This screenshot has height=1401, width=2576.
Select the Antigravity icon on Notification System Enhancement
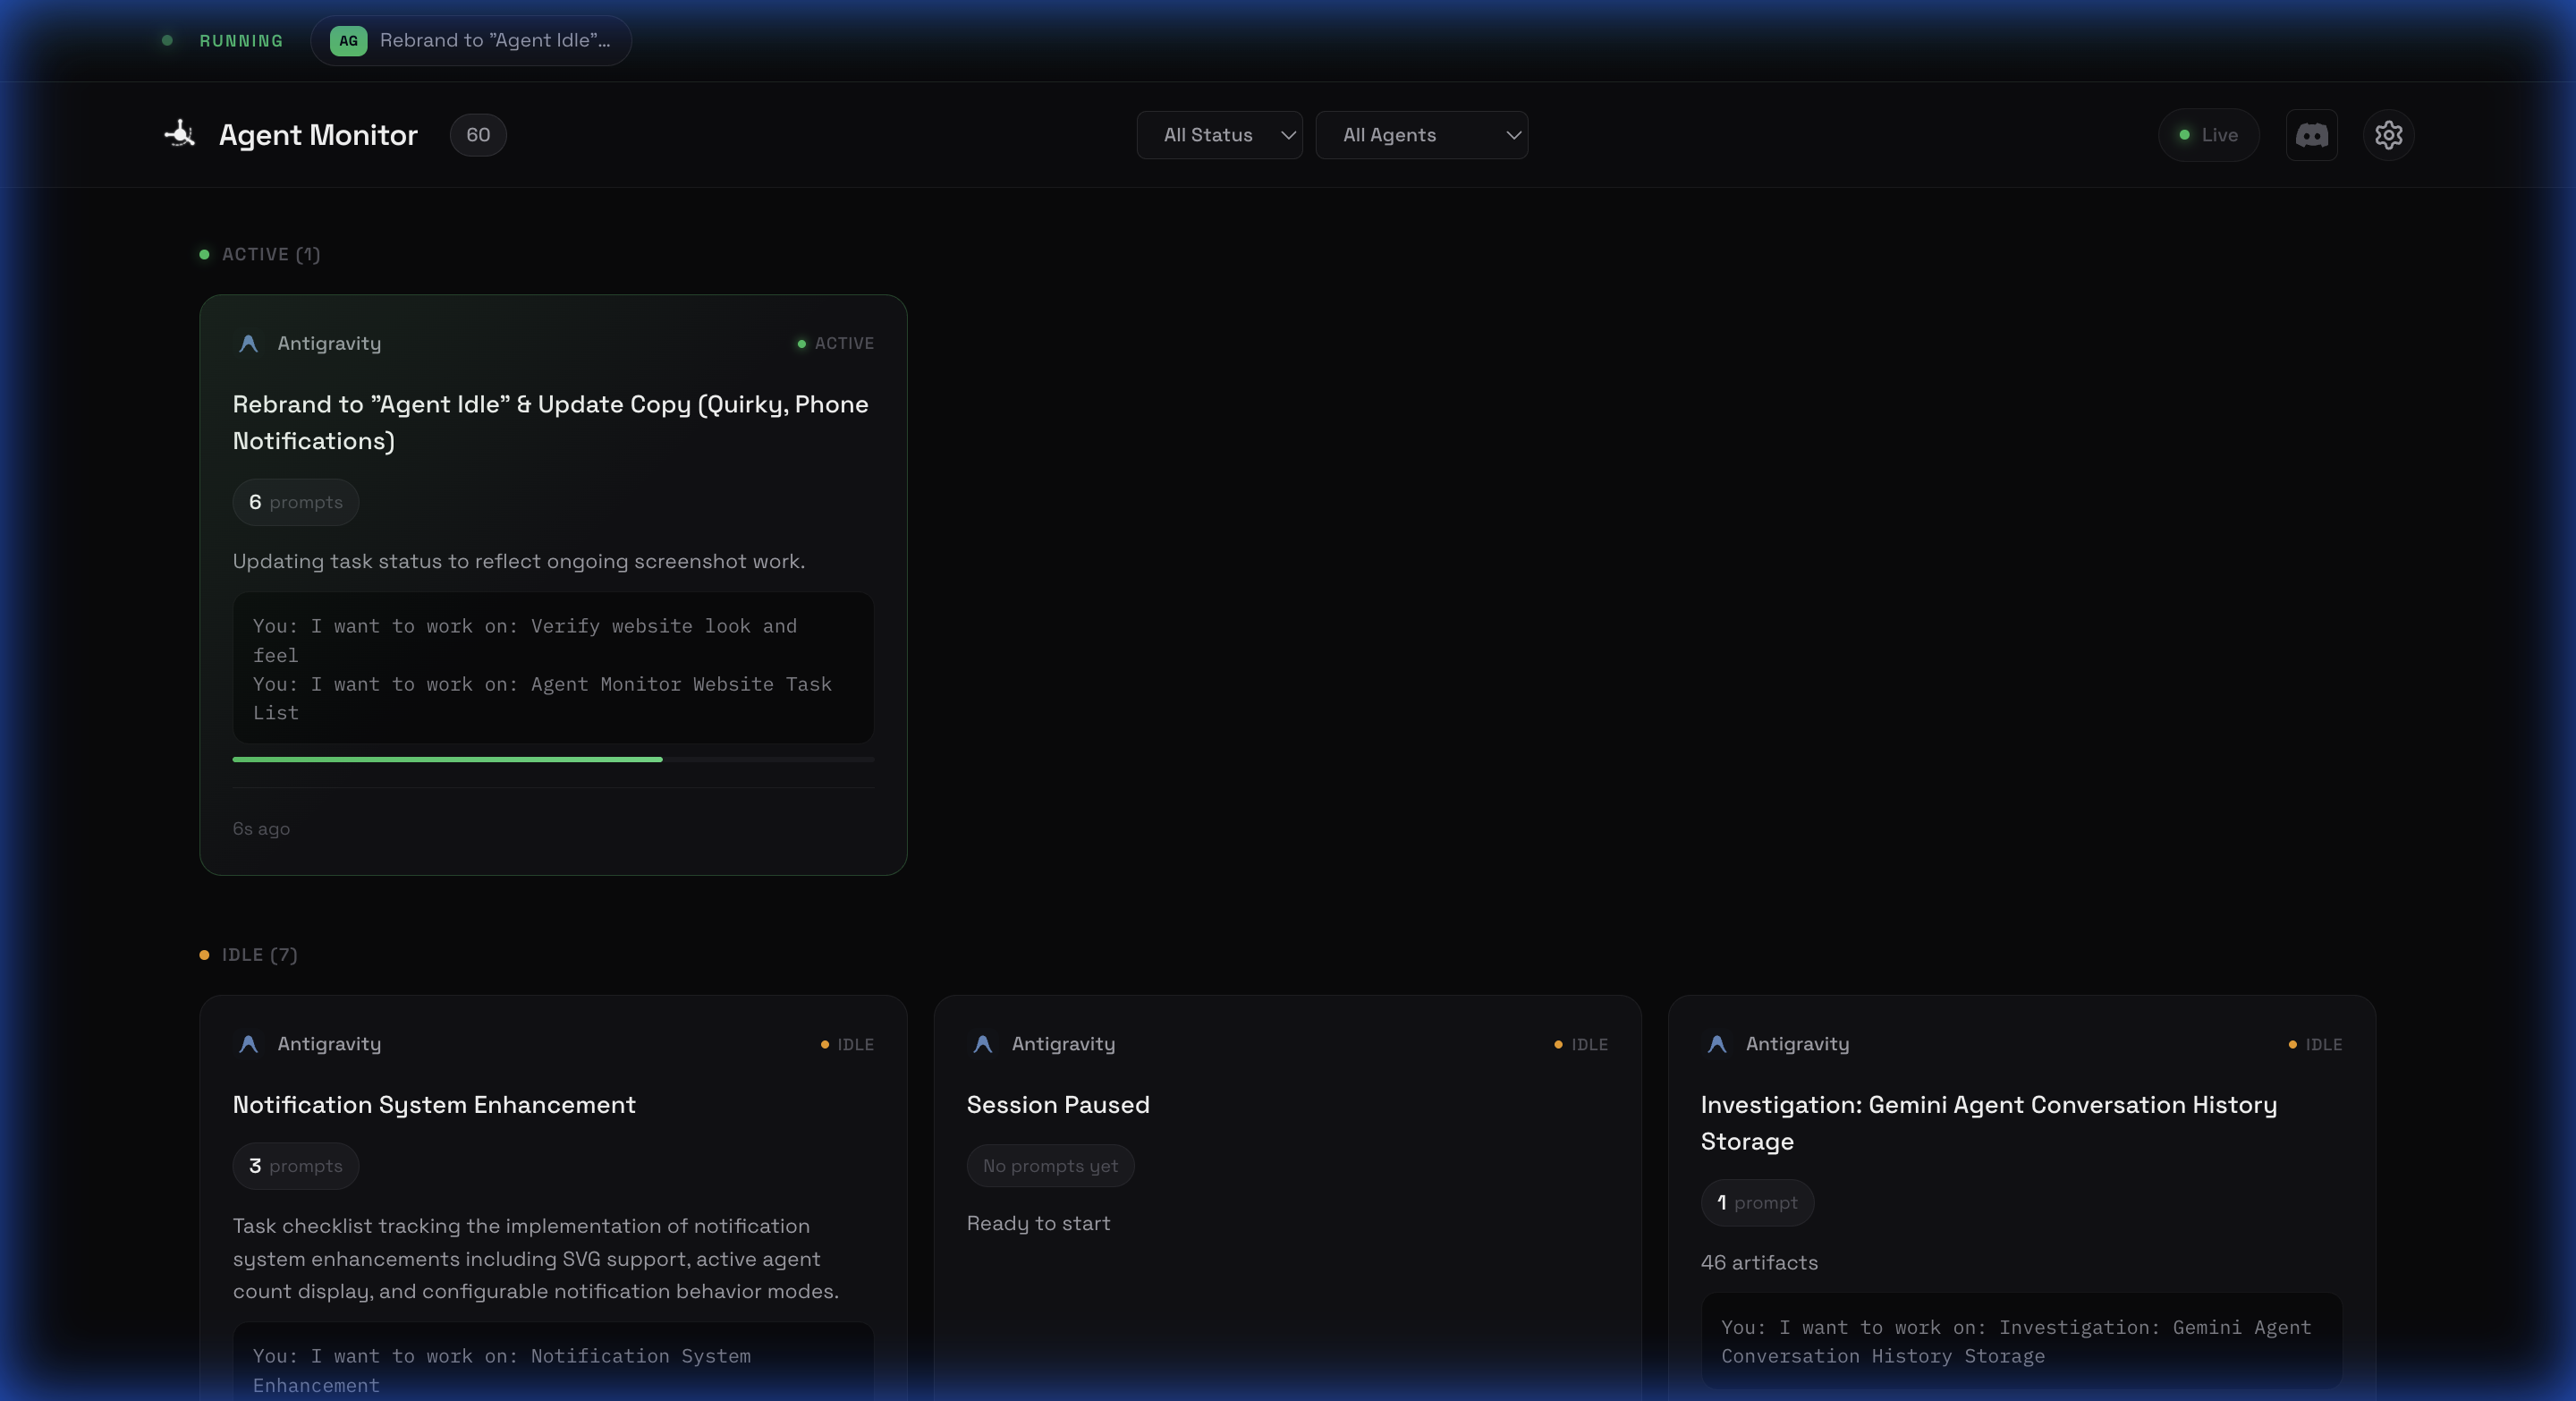[247, 1044]
